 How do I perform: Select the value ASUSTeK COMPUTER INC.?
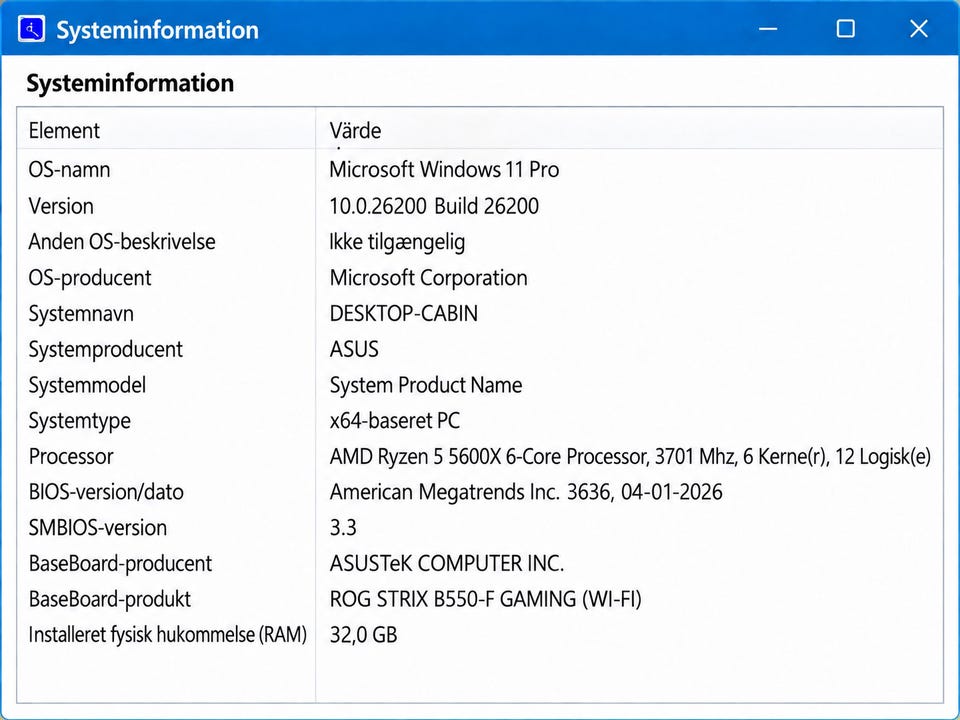tap(447, 564)
